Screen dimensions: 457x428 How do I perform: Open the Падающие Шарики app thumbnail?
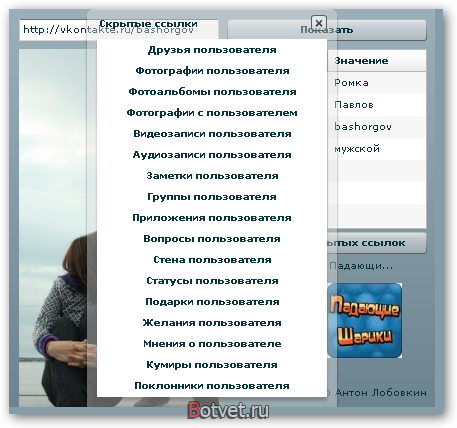point(365,321)
